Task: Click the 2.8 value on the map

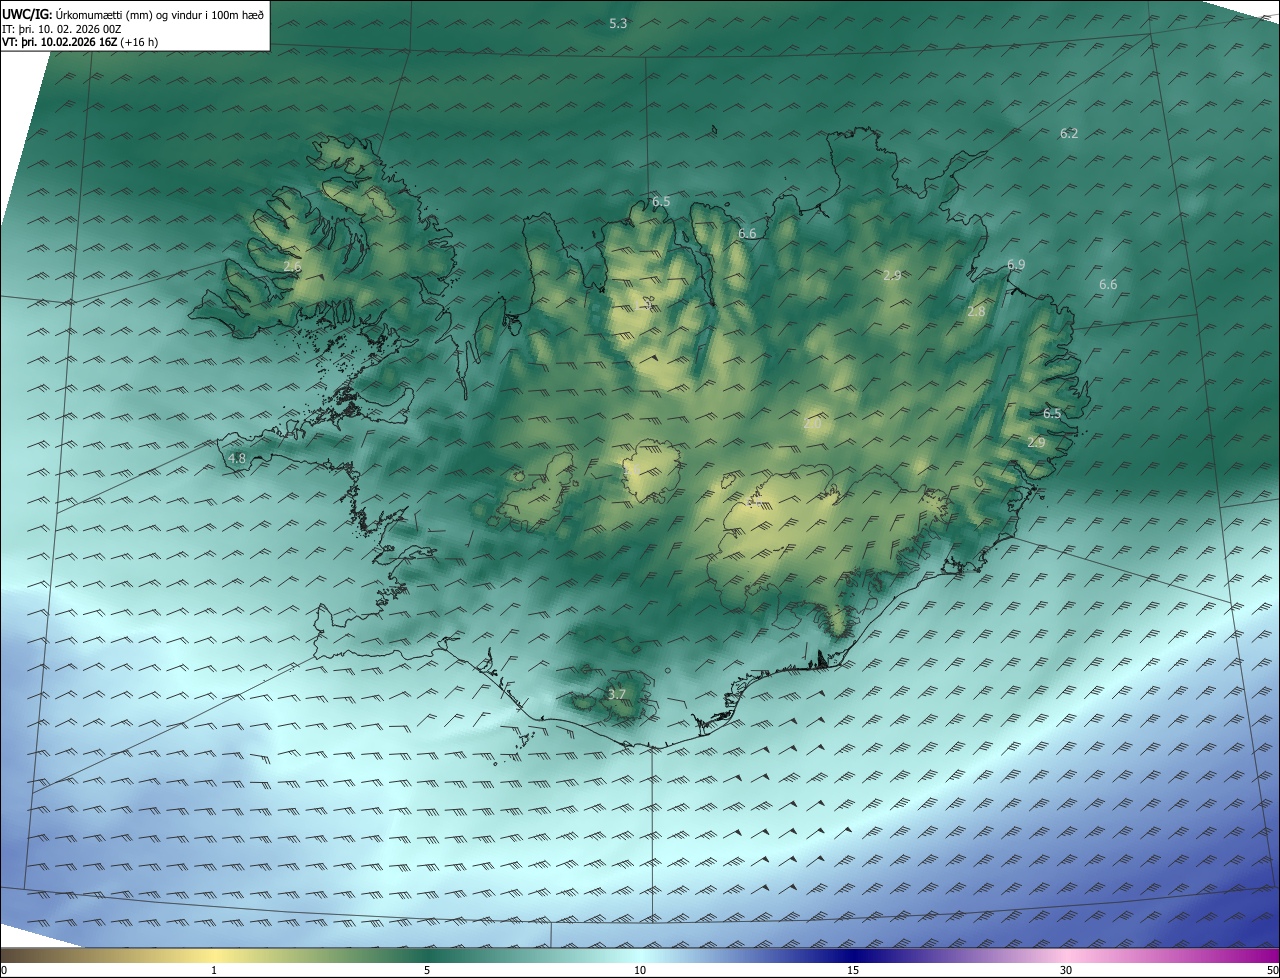Action: (976, 311)
